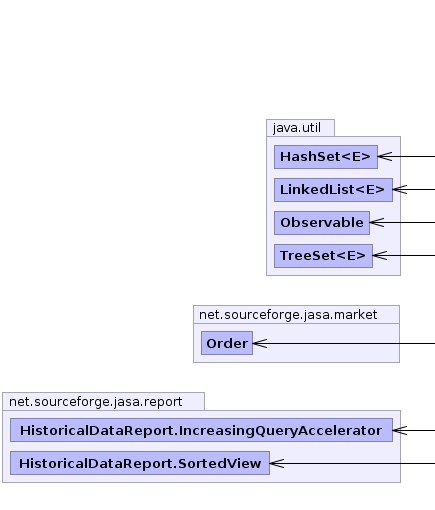435x510 pixels.
Task: Click the dependency line entering Order
Action: click(x=350, y=343)
